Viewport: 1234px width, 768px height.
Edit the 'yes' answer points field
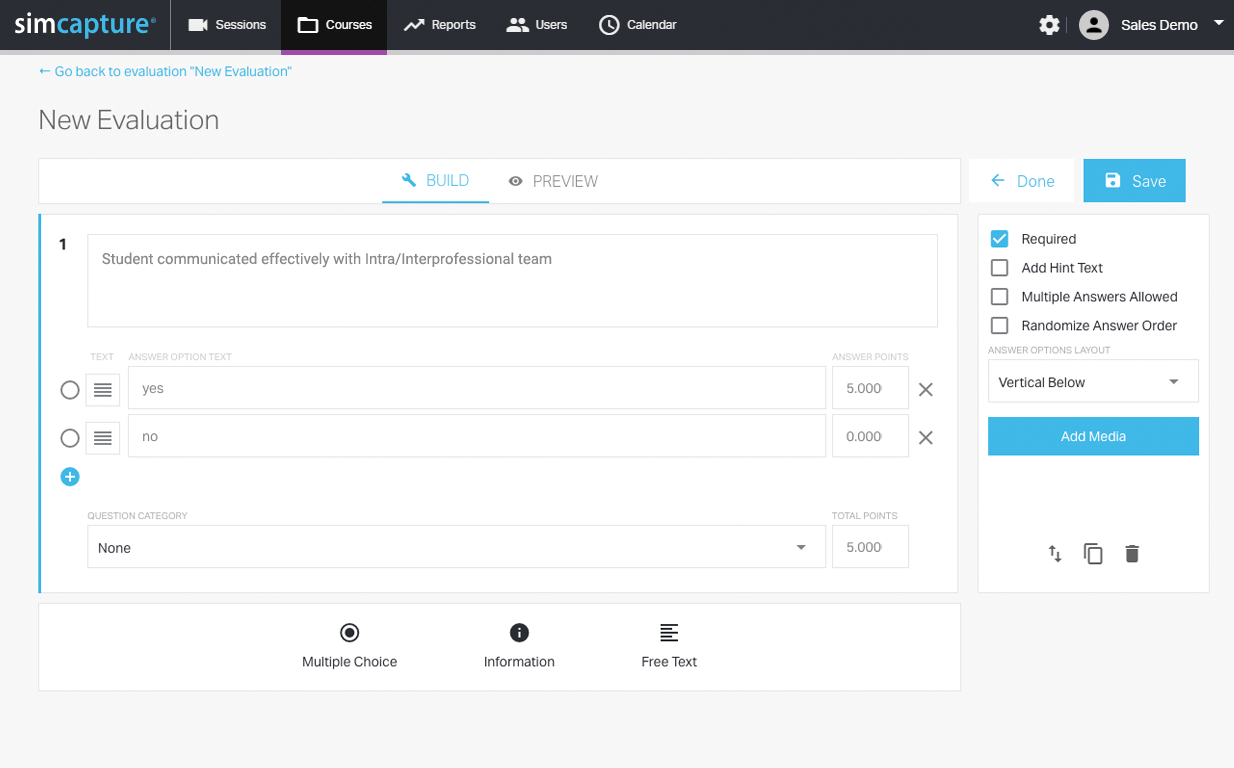tap(869, 389)
